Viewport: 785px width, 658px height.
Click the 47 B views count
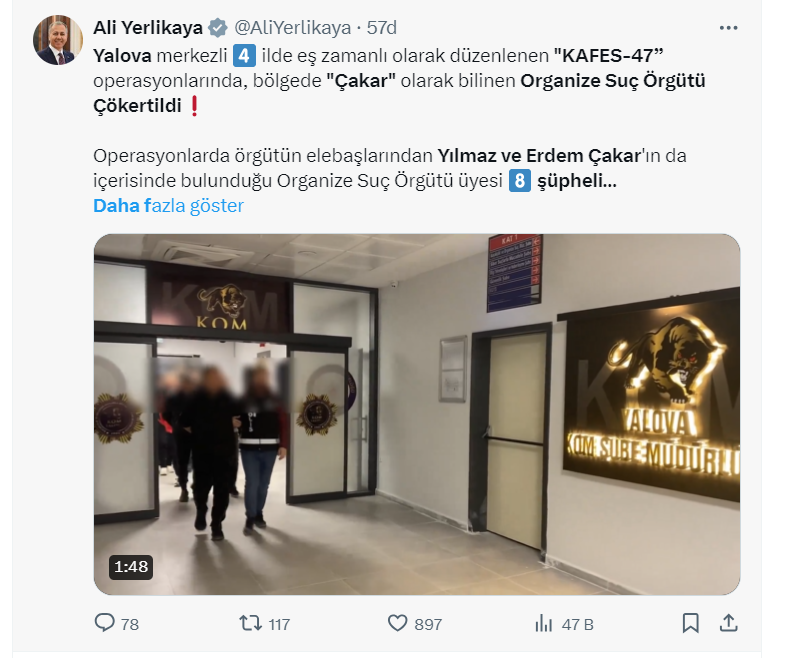coord(577,624)
